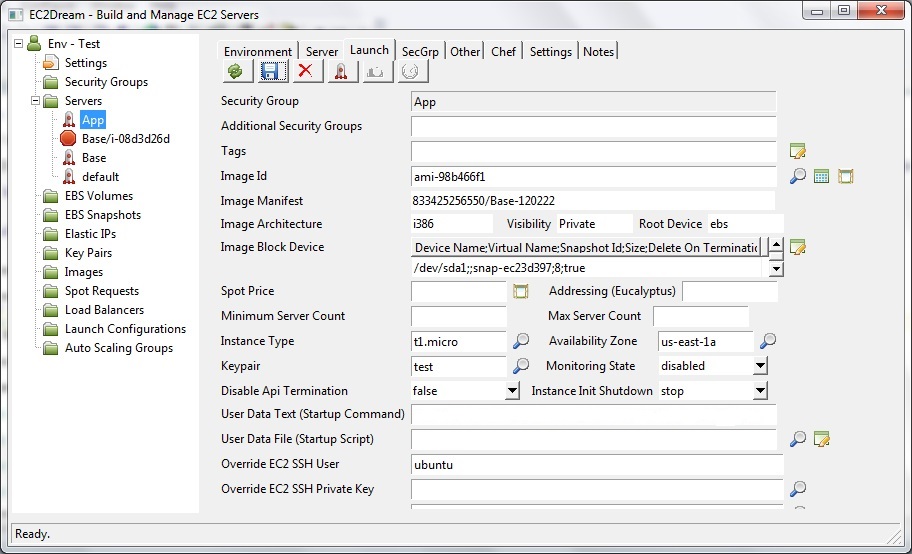Image resolution: width=912 pixels, height=554 pixels.
Task: Select the default server tree item
Action: point(101,176)
